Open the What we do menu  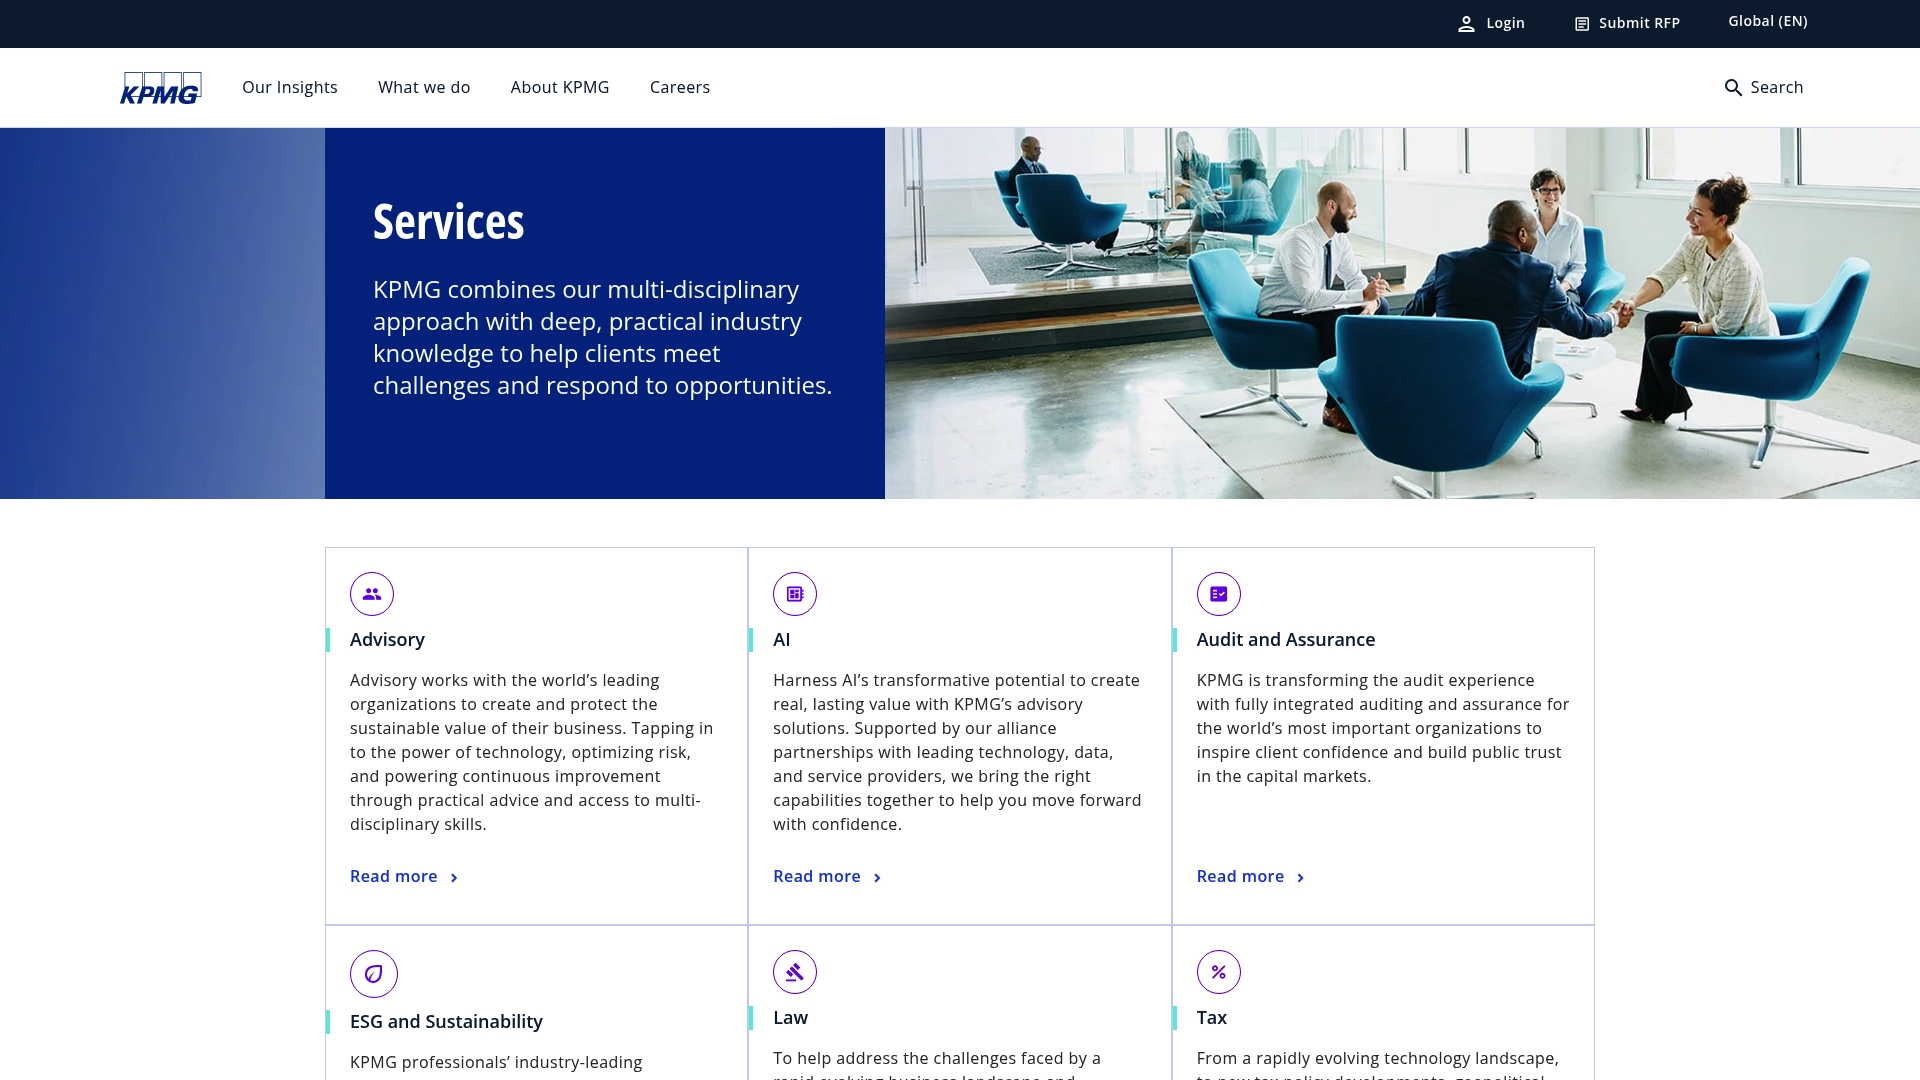pos(424,87)
